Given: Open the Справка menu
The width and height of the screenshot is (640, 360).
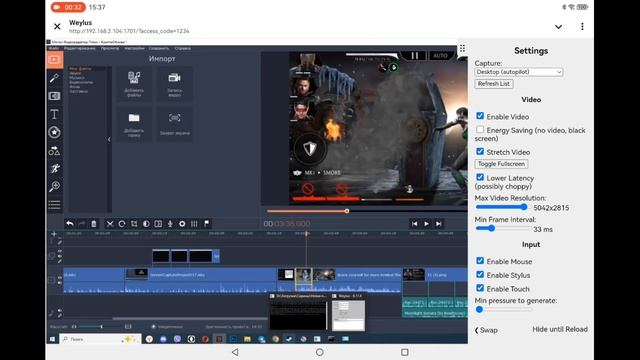Looking at the screenshot, I should 182,48.
